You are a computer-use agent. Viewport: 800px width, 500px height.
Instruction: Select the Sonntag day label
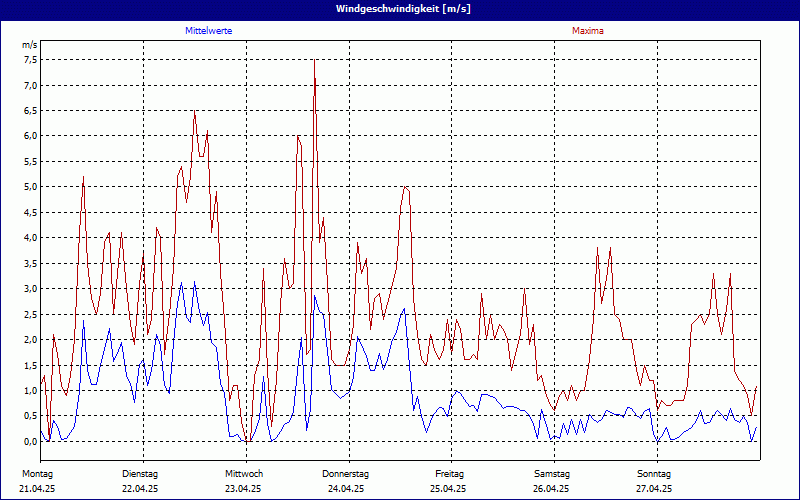[x=654, y=473]
